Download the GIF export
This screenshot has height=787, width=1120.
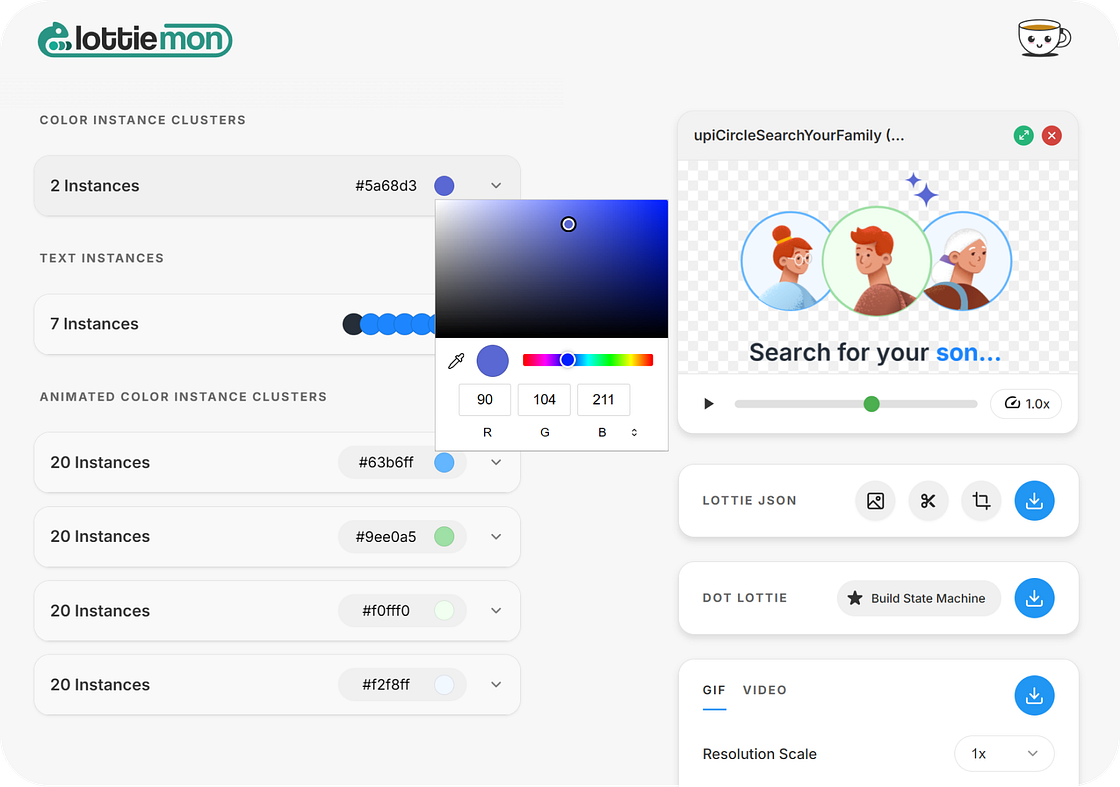coord(1034,696)
